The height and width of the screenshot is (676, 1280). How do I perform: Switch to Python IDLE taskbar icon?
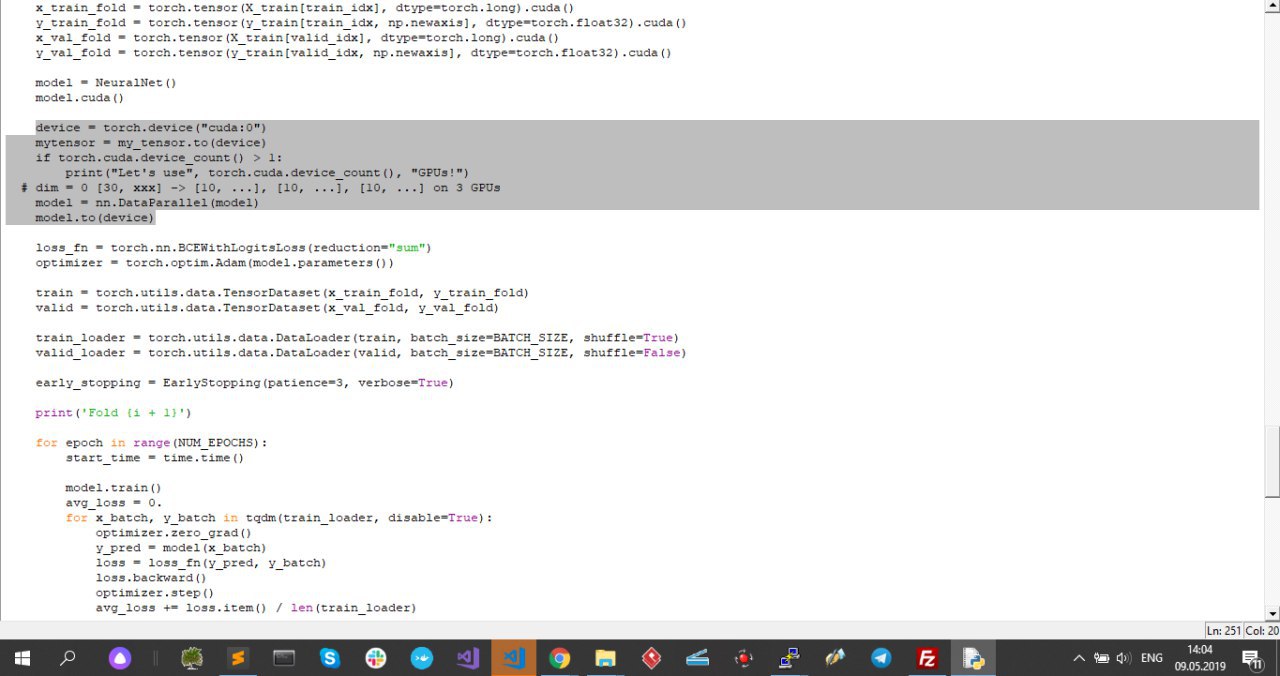[973, 658]
